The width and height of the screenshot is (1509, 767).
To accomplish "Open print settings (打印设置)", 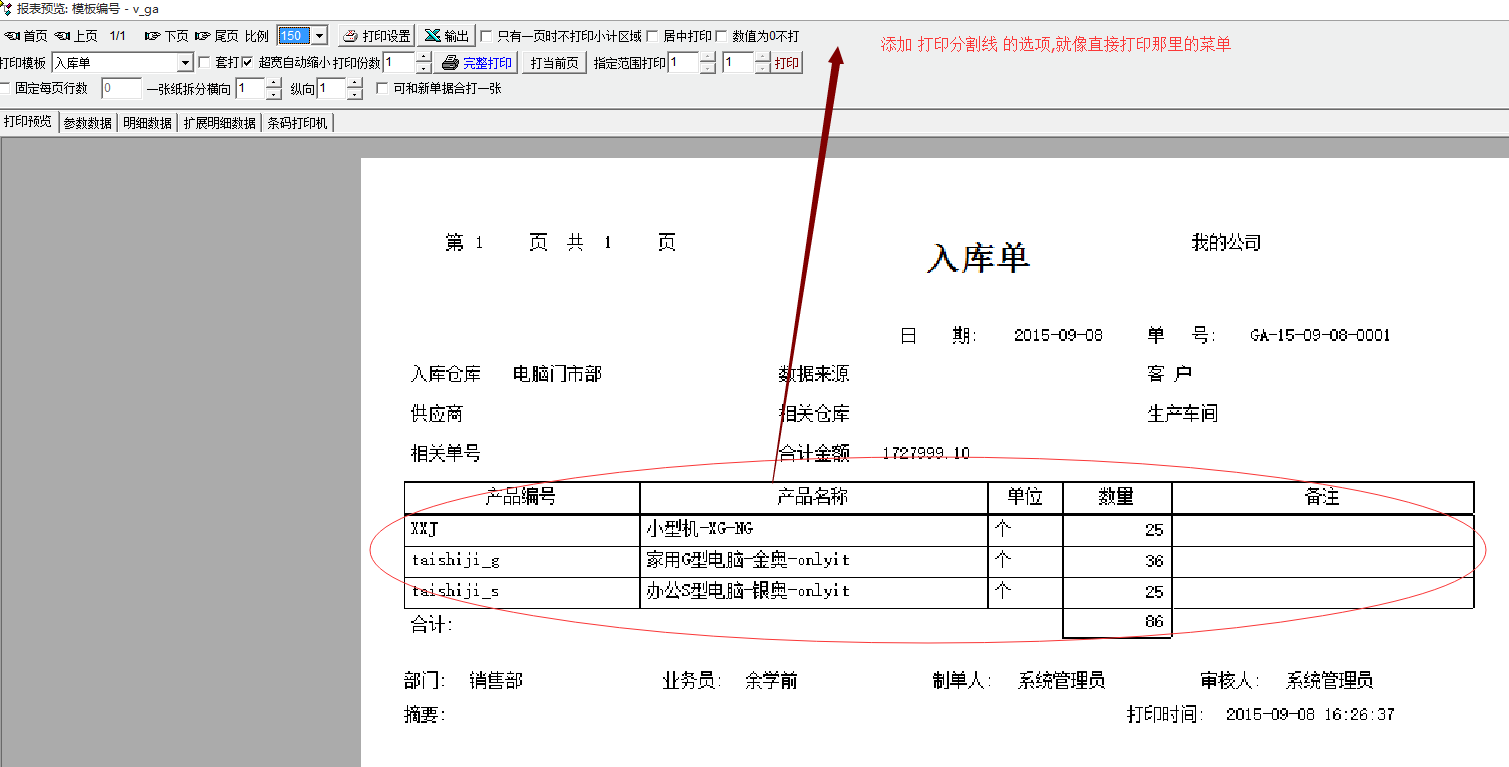I will click(x=376, y=36).
